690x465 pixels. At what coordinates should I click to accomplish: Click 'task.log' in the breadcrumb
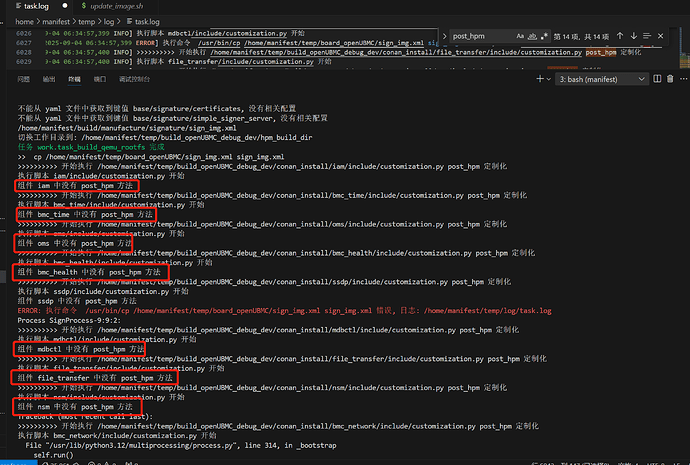pyautogui.click(x=147, y=22)
